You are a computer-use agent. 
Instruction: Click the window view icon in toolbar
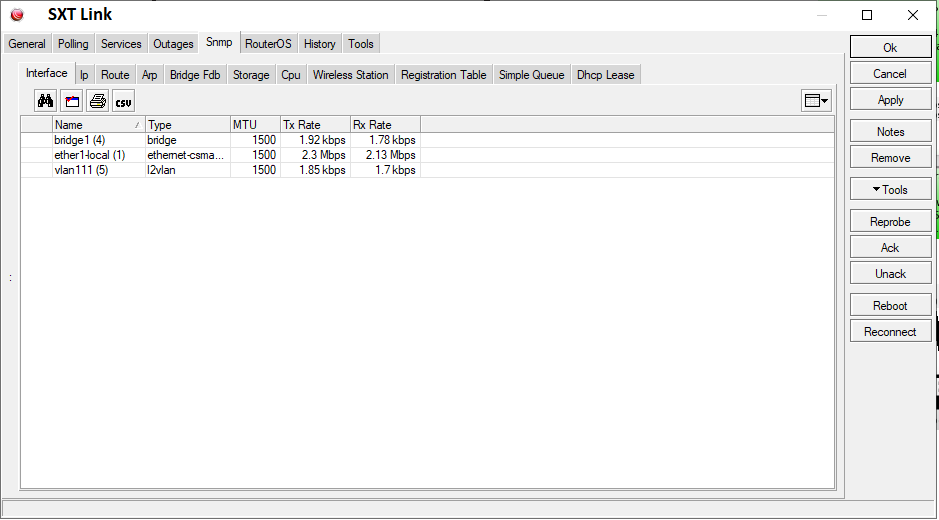coord(72,101)
